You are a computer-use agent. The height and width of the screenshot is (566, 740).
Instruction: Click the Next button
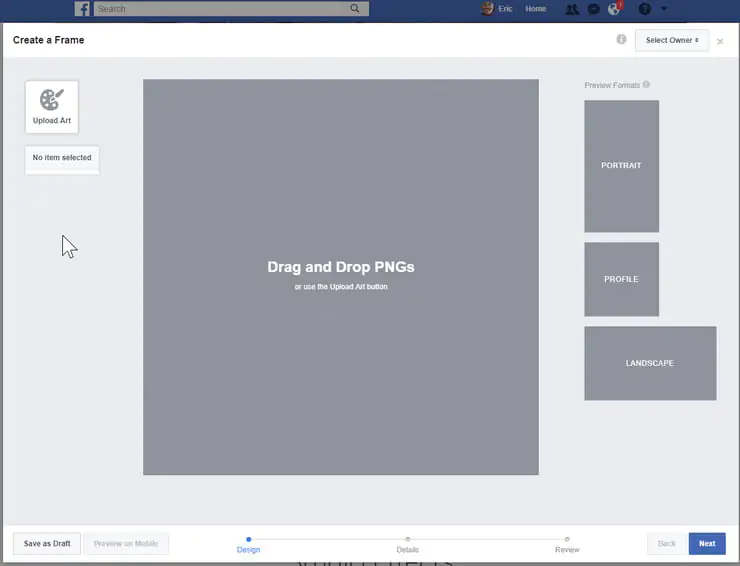707,543
